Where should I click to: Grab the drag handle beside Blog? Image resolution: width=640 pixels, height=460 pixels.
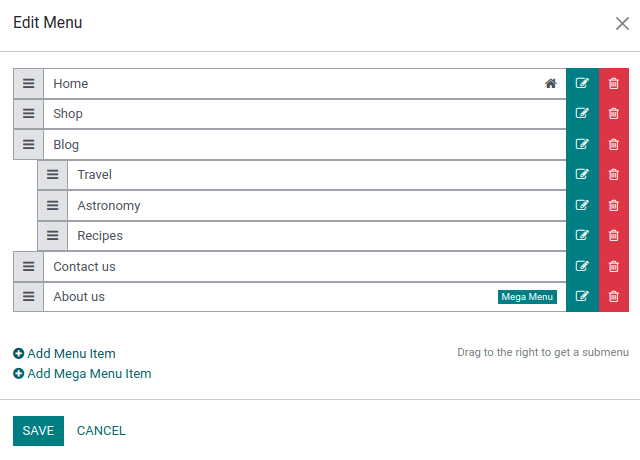point(29,145)
